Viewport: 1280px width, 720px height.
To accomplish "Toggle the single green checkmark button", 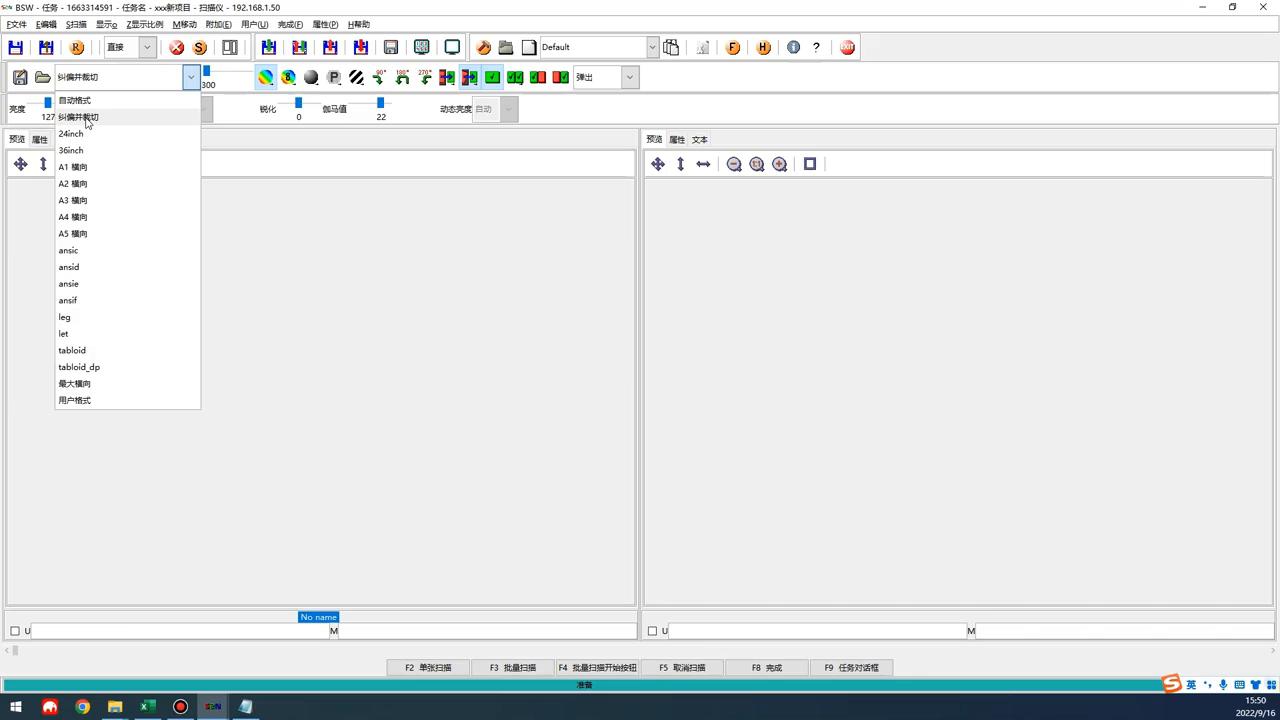I will pos(492,77).
